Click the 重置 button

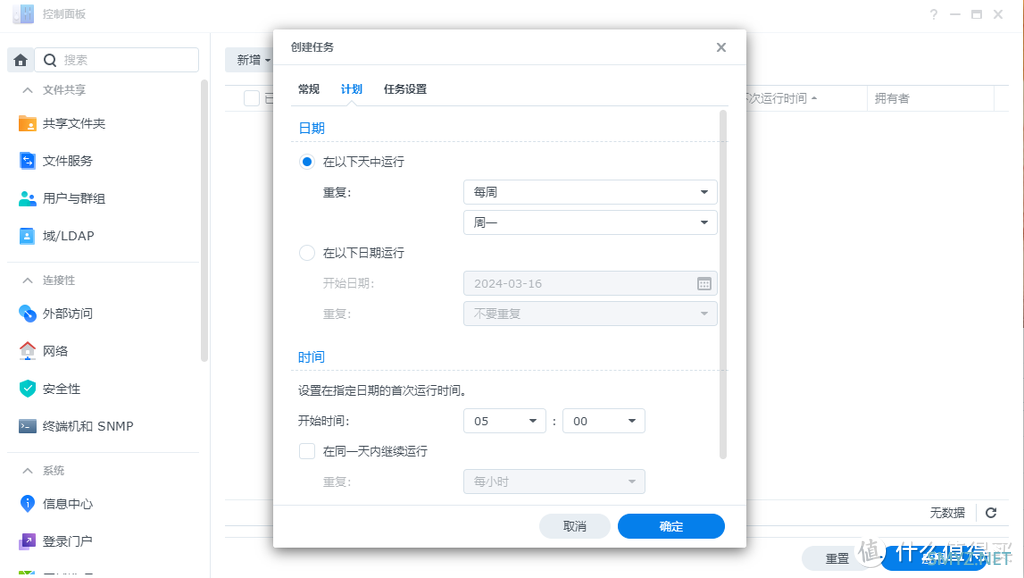(837, 558)
